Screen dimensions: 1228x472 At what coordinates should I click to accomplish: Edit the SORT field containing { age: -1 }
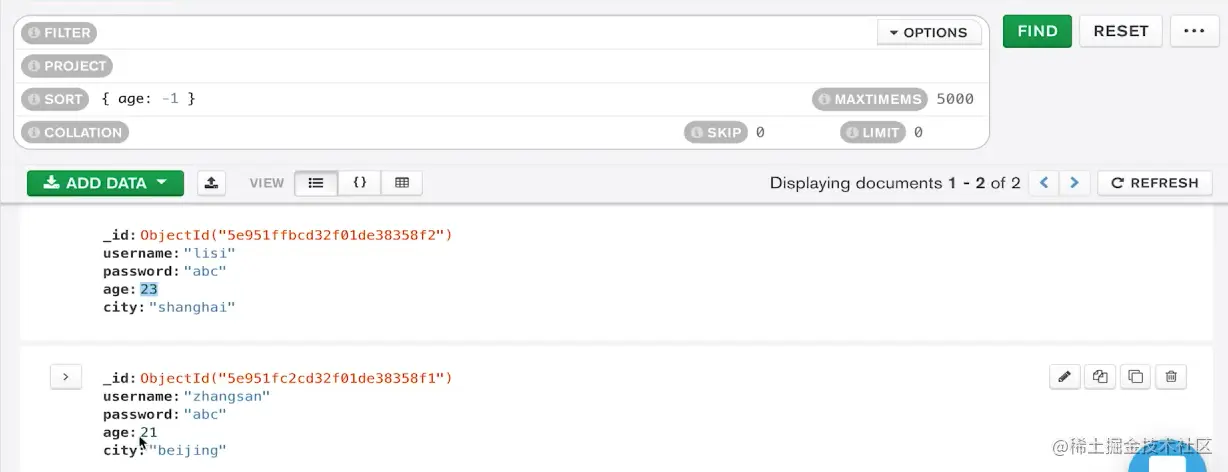(x=450, y=99)
